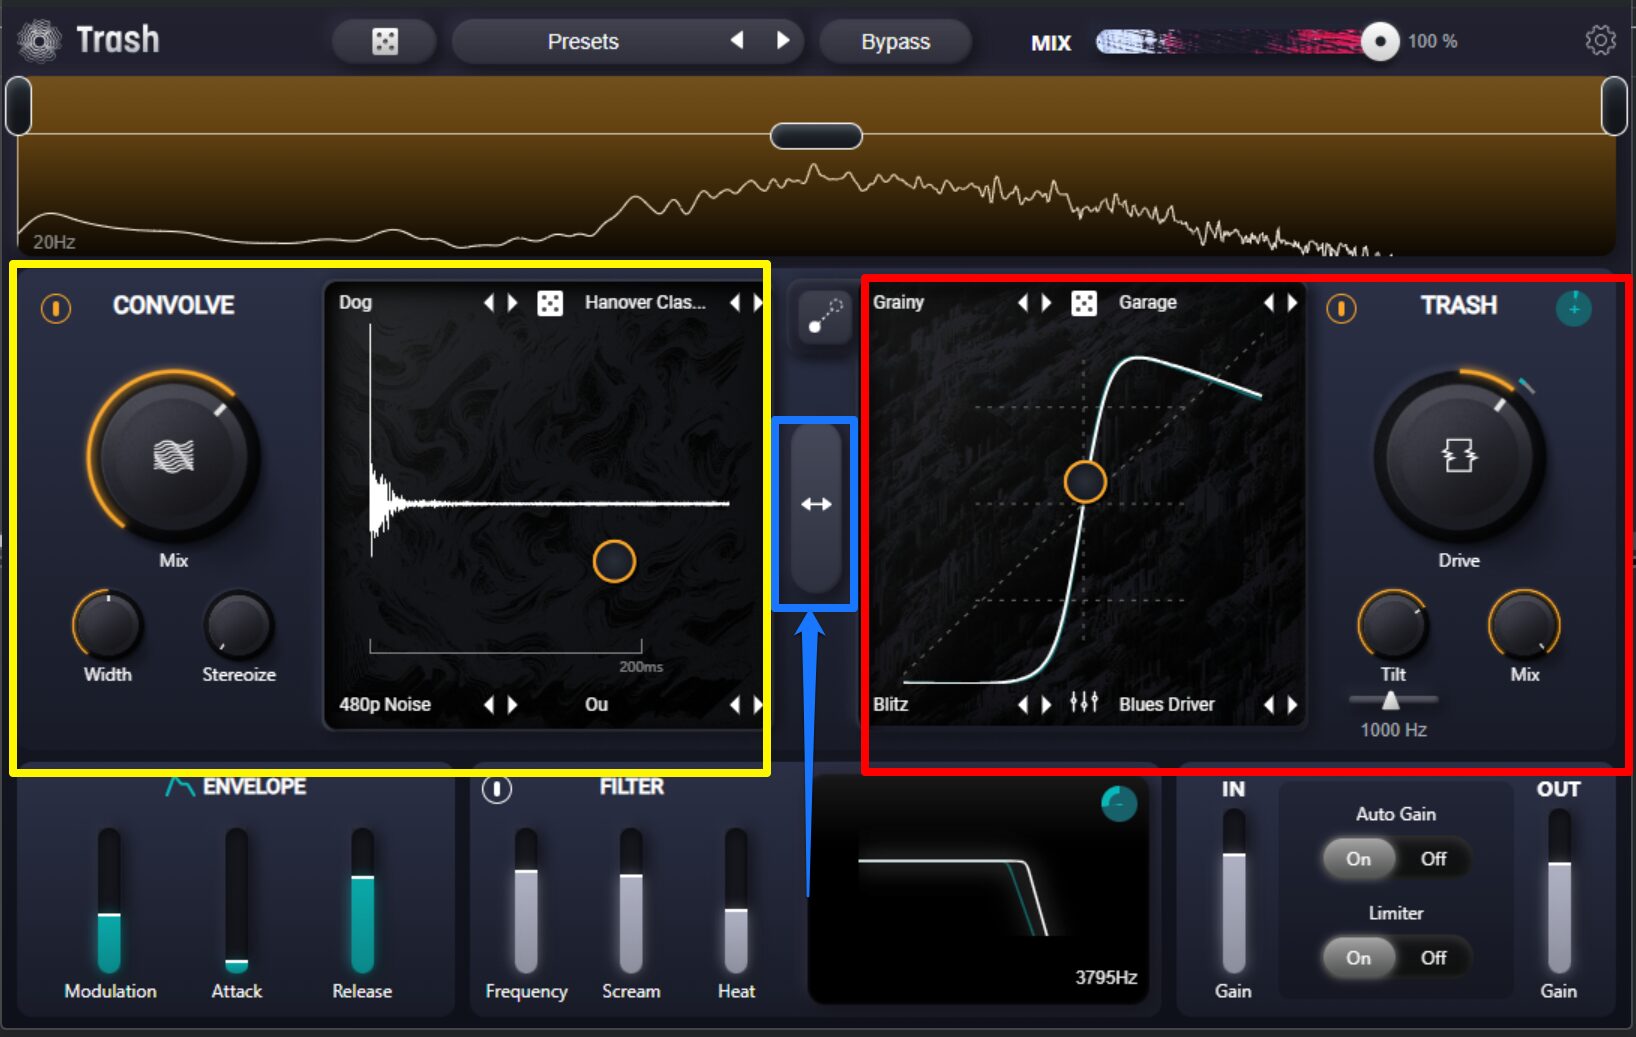Adjust the Envelope Release slider

(x=362, y=900)
